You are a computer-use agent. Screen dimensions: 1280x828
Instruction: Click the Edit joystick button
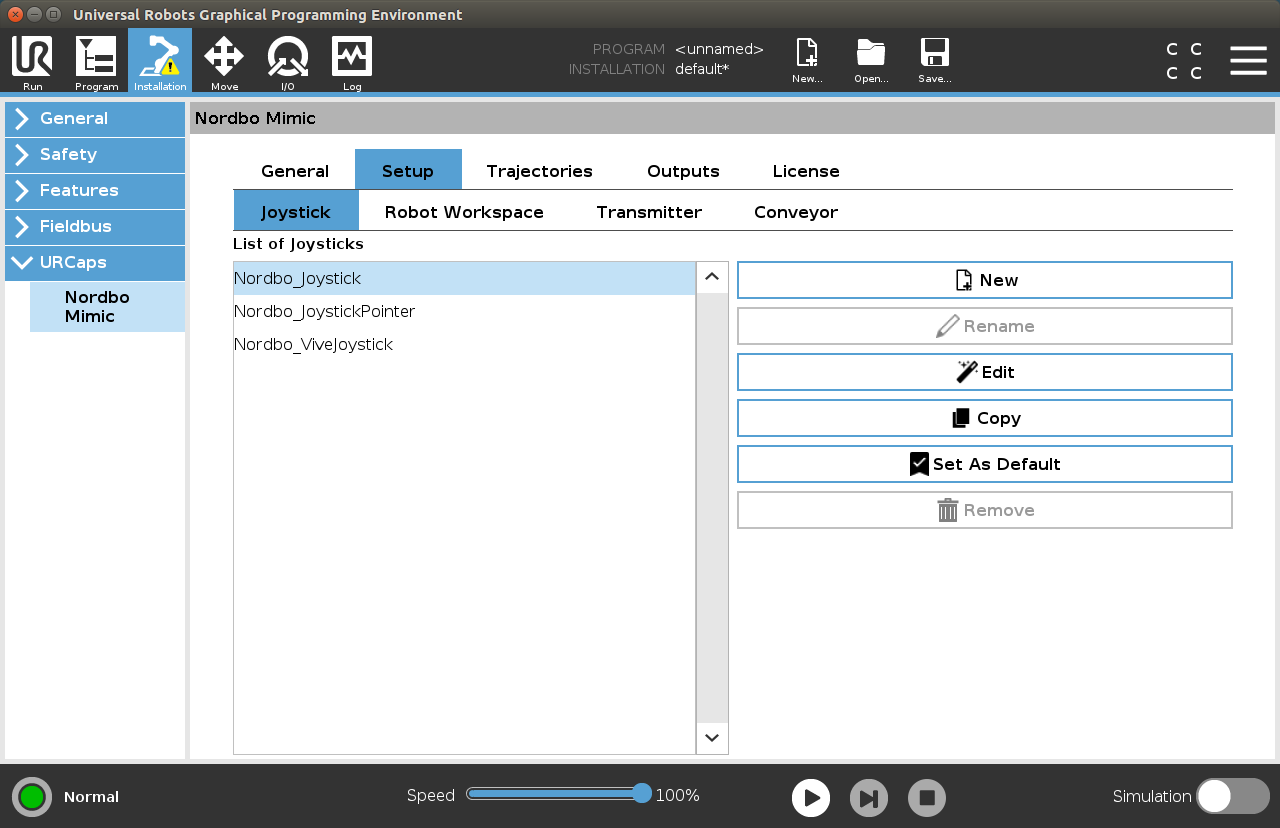click(985, 372)
